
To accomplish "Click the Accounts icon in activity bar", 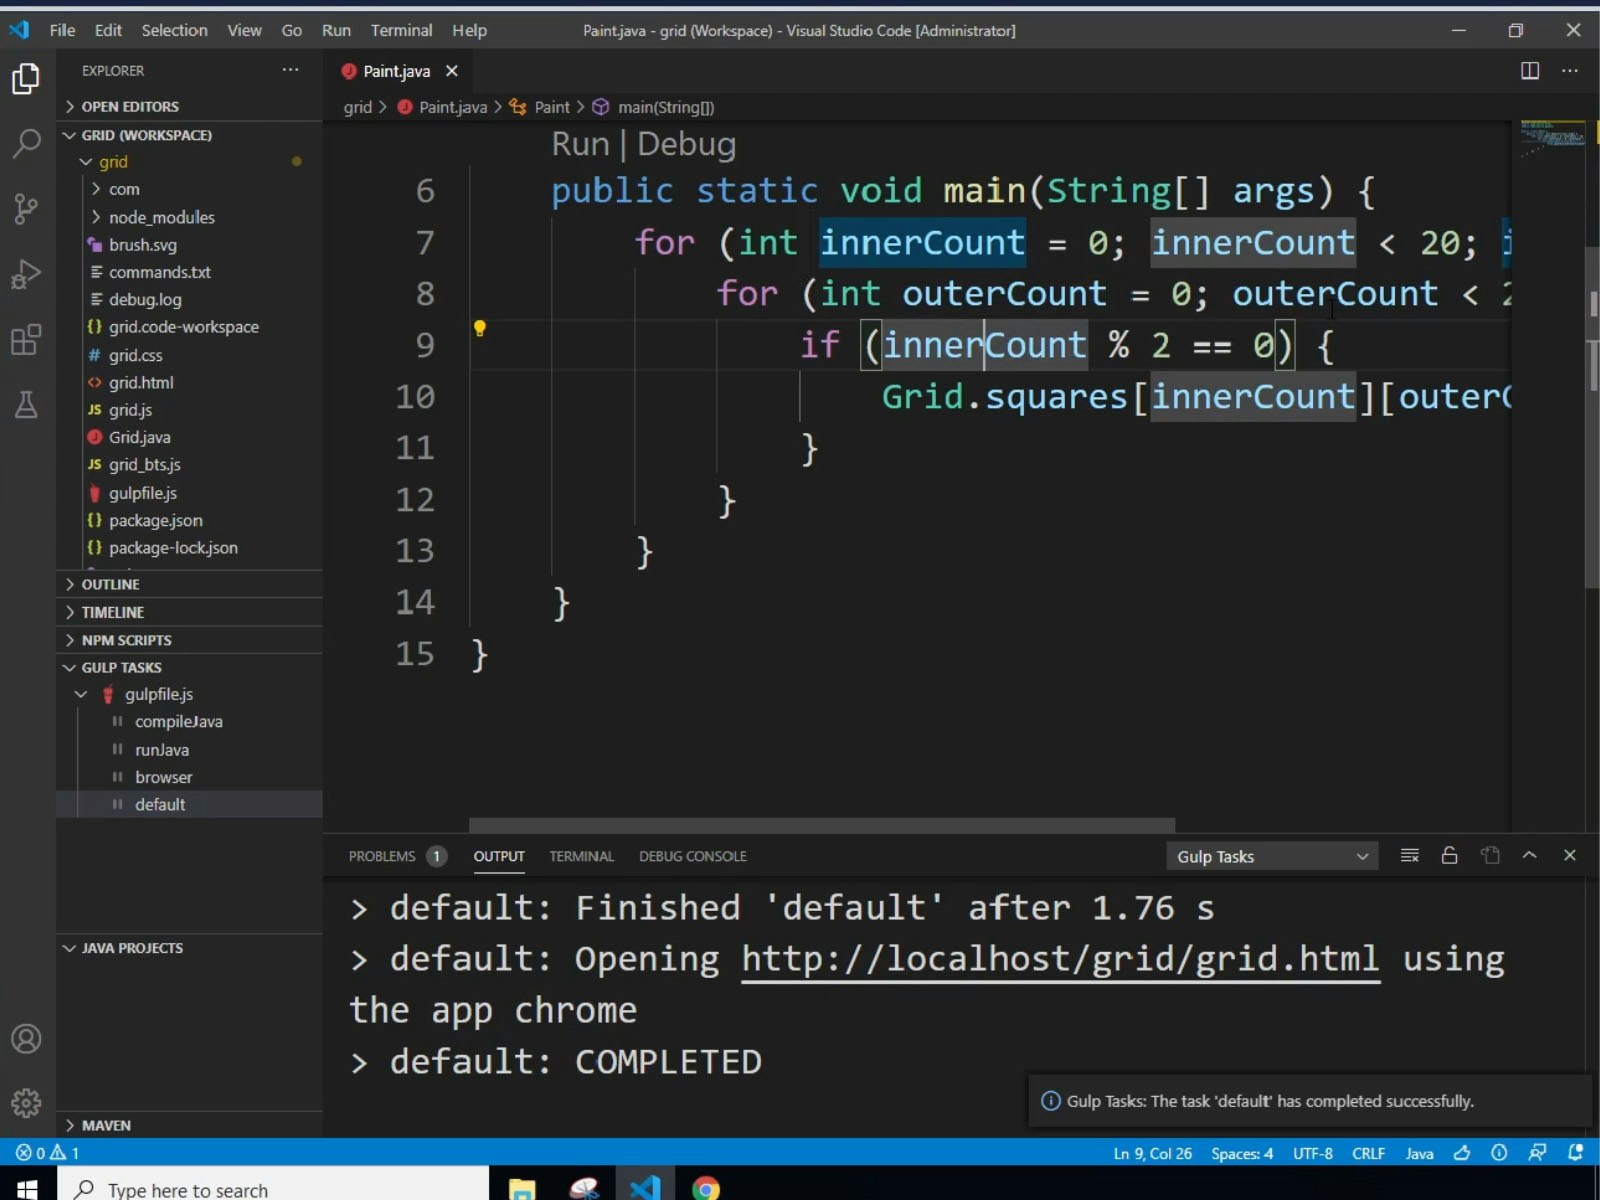I will tap(26, 1039).
